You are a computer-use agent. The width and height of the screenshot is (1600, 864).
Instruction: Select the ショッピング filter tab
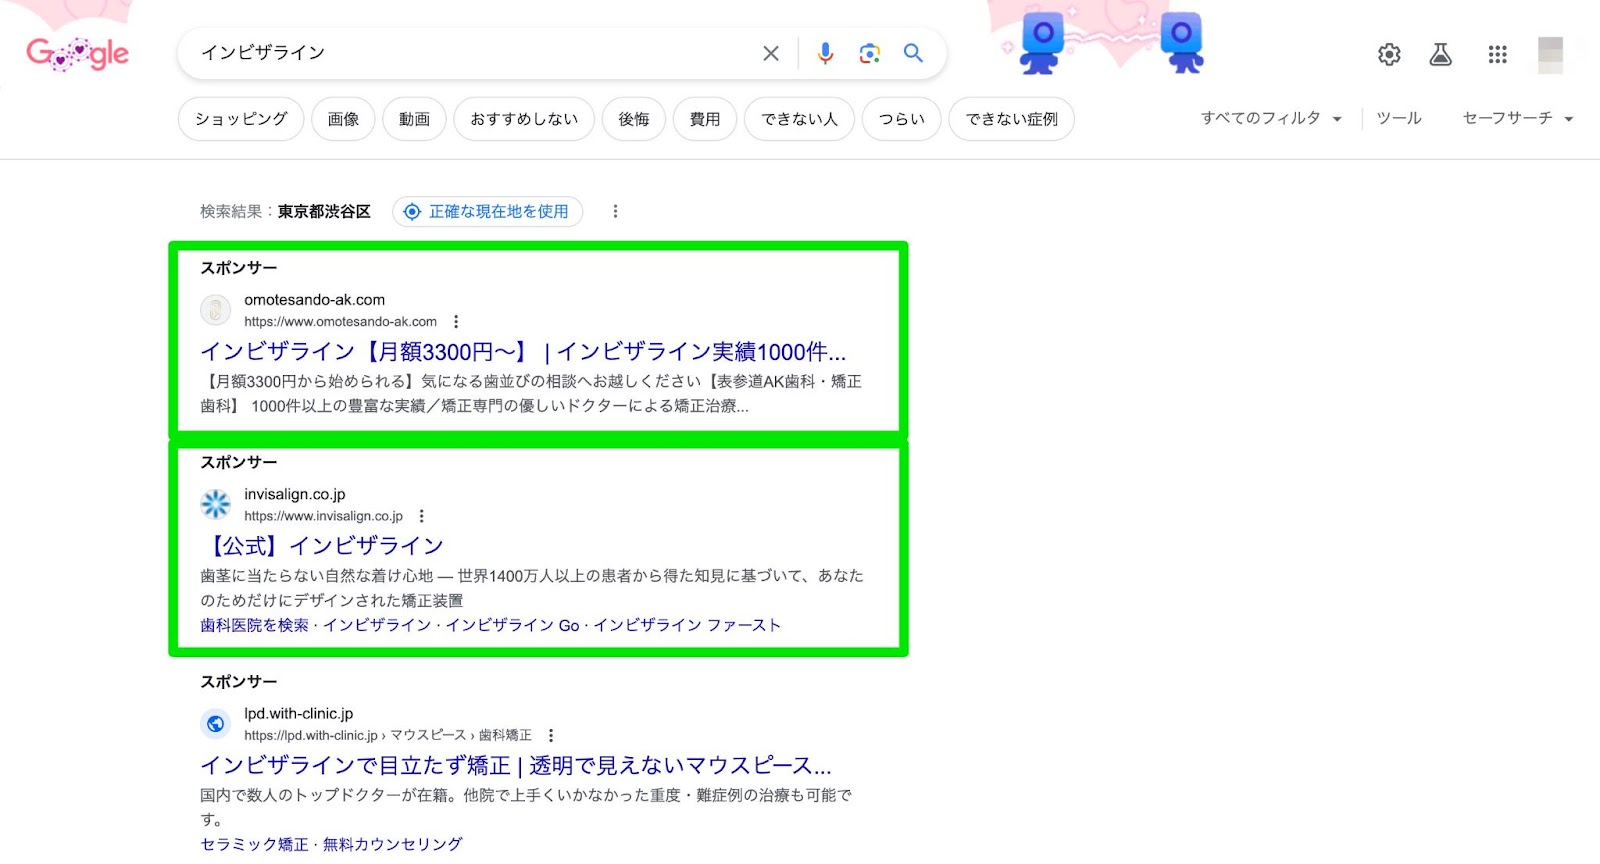[x=241, y=119]
